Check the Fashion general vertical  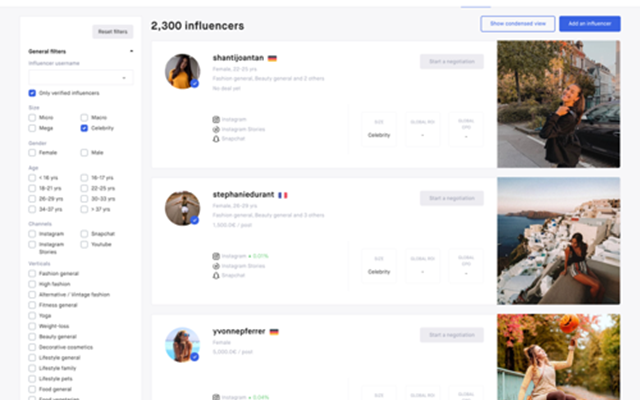click(x=32, y=273)
